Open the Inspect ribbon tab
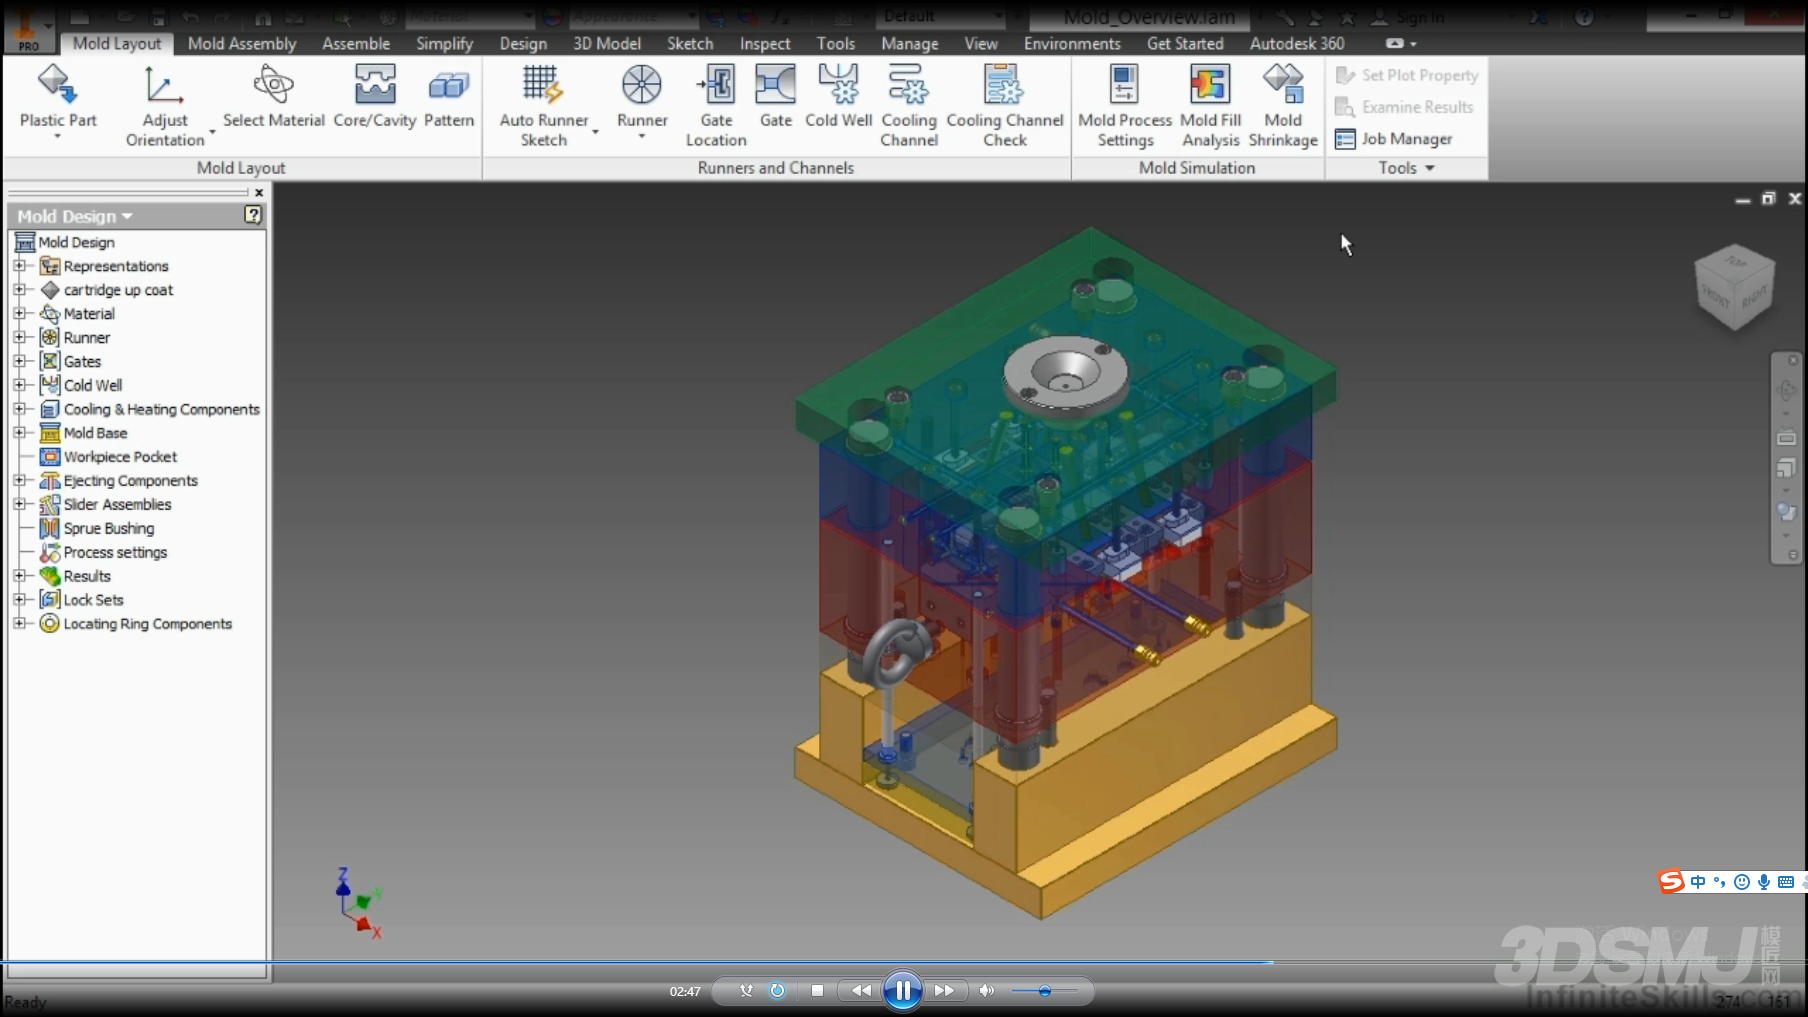The width and height of the screenshot is (1808, 1017). click(x=765, y=44)
